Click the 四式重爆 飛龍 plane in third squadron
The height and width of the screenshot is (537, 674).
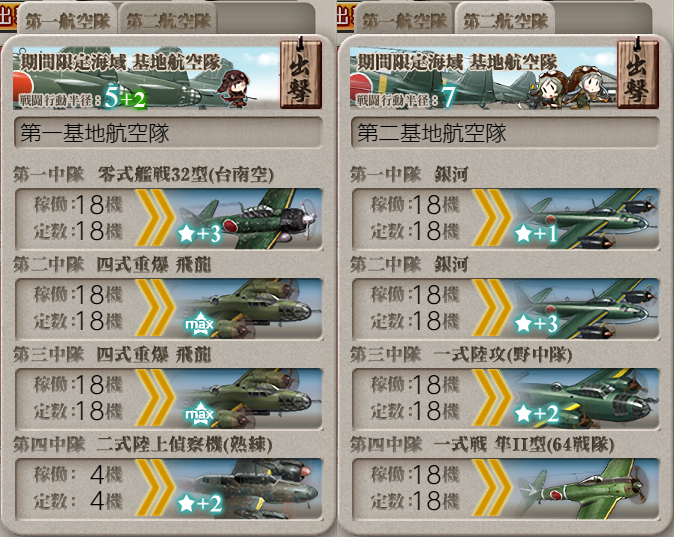[x=169, y=399]
